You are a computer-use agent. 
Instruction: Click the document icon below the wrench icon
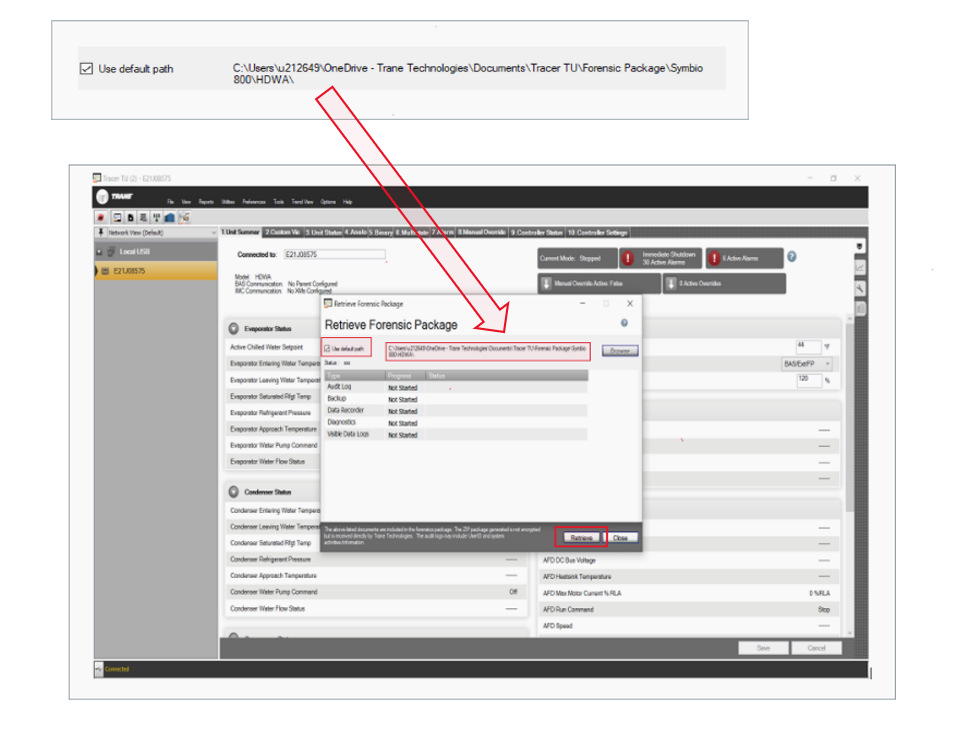click(x=860, y=308)
